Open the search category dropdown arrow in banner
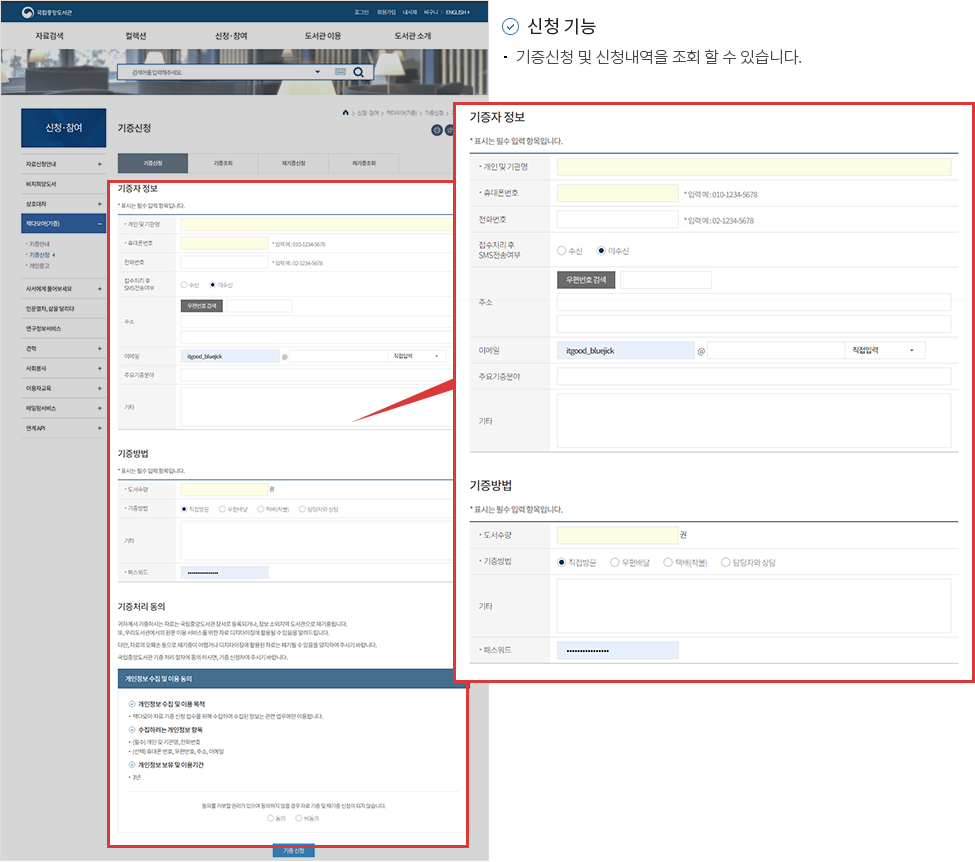The image size is (975, 862). [317, 72]
